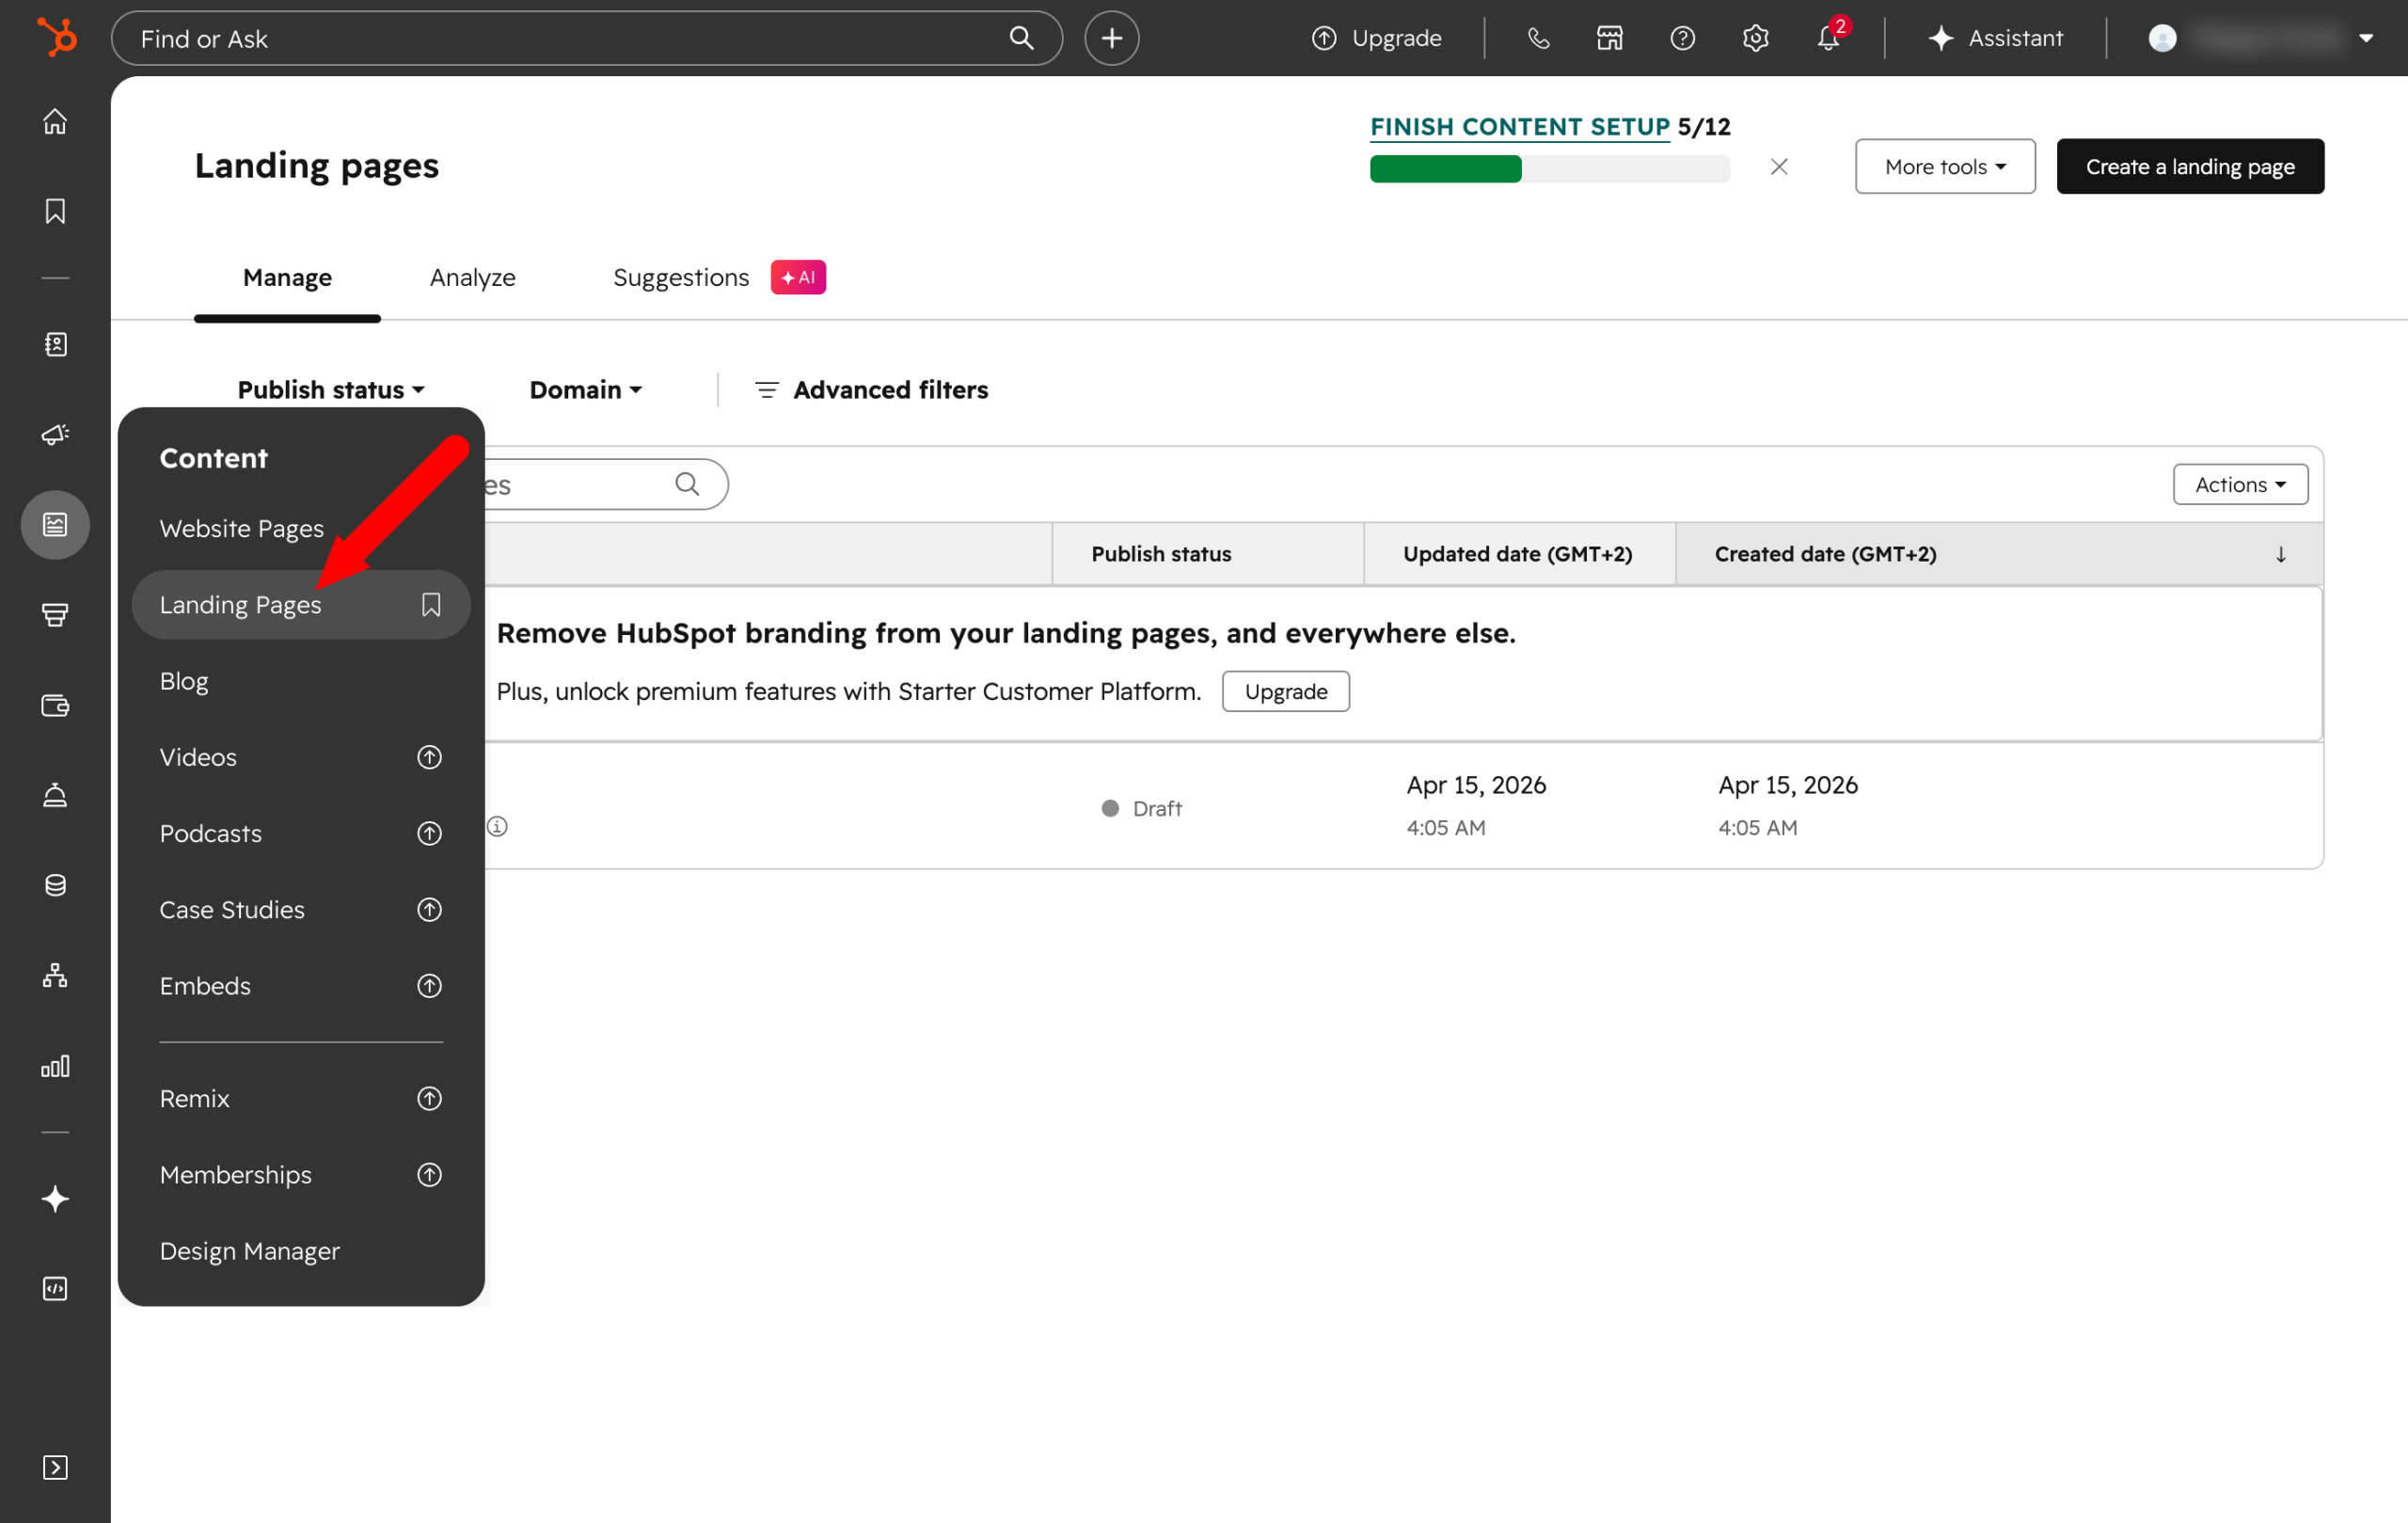Open the notifications bell
This screenshot has height=1523, width=2408.
click(x=1828, y=38)
